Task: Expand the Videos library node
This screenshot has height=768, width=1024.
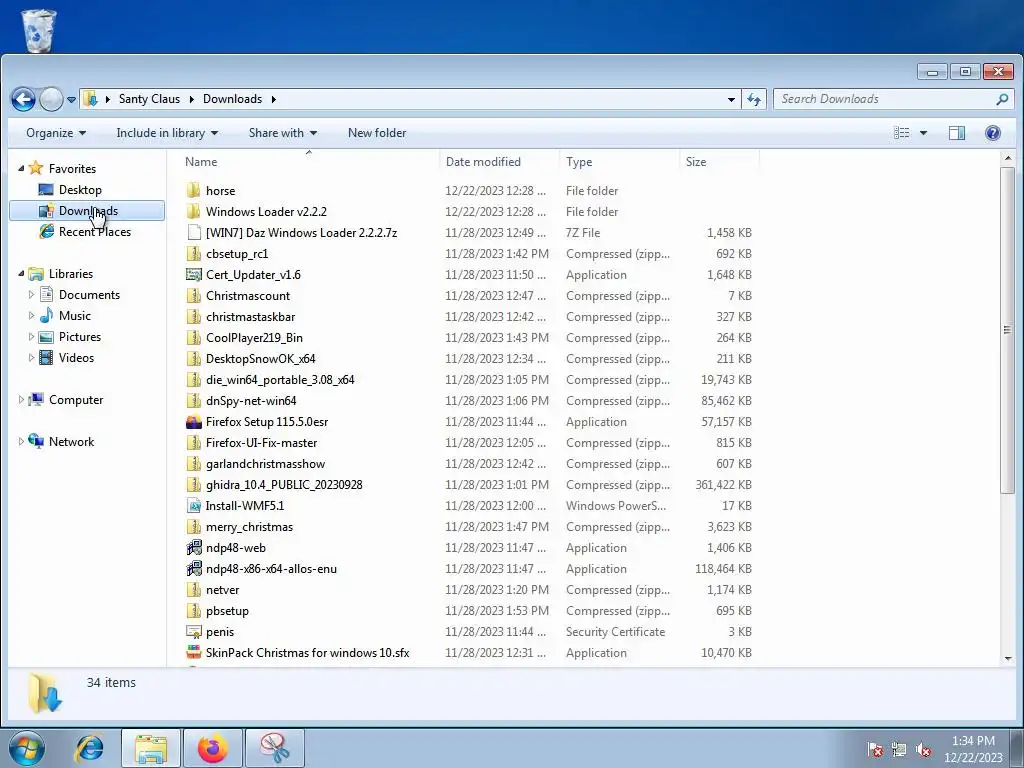Action: click(31, 357)
